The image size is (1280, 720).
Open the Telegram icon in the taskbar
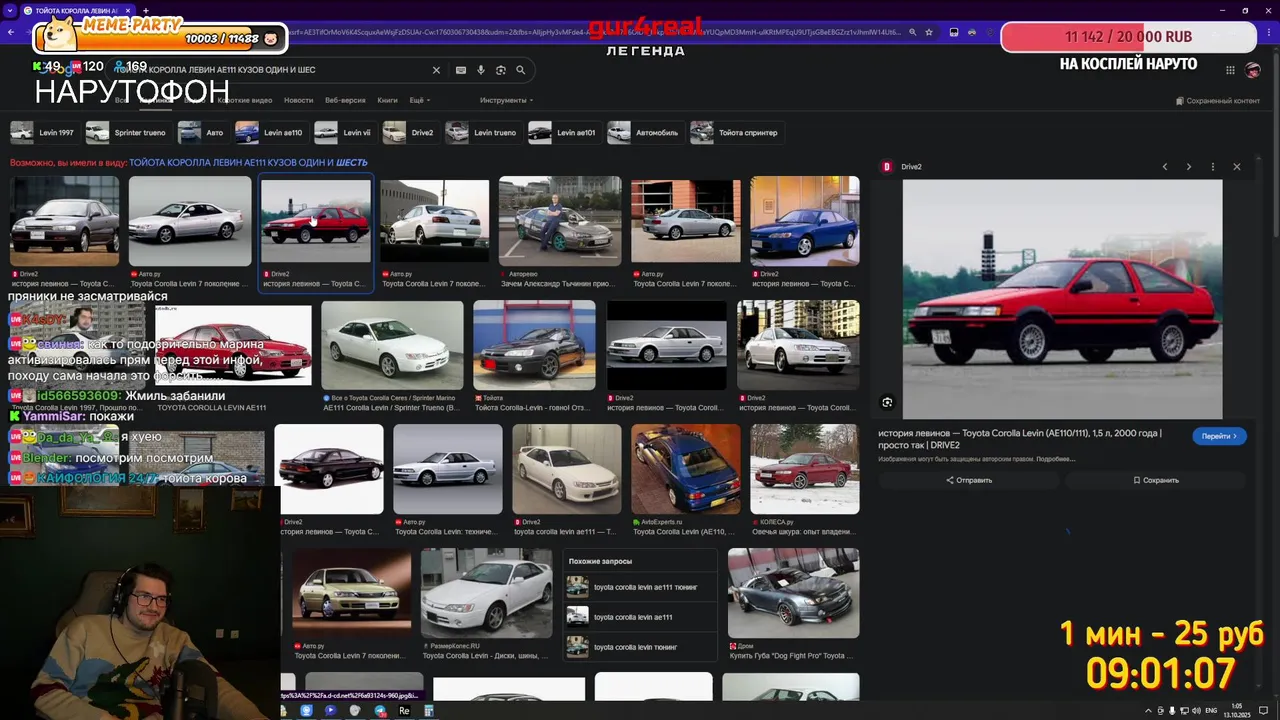[380, 711]
